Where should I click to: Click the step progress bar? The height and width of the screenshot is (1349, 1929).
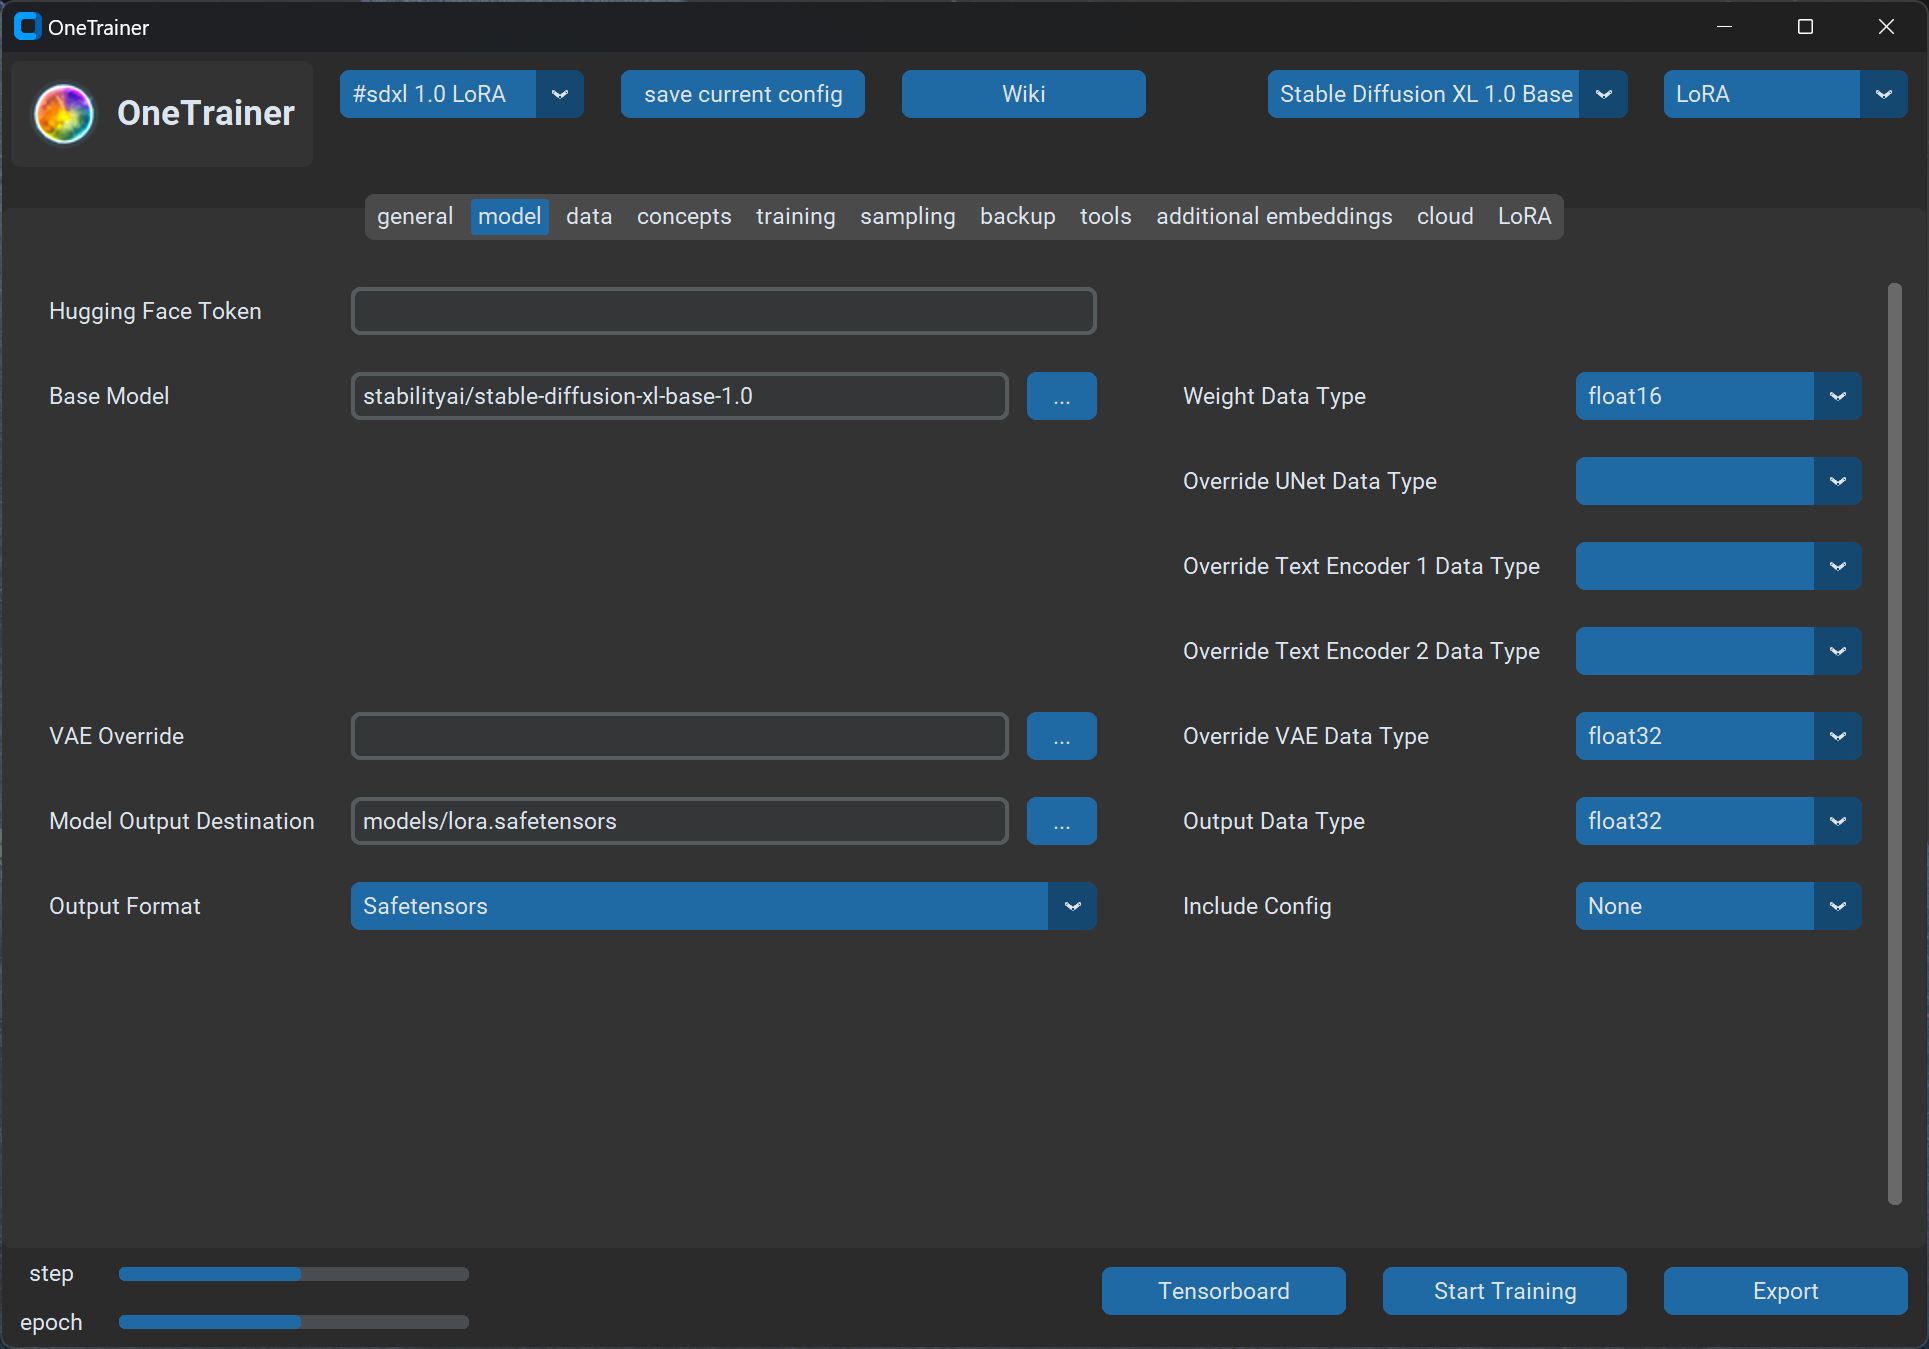(293, 1274)
